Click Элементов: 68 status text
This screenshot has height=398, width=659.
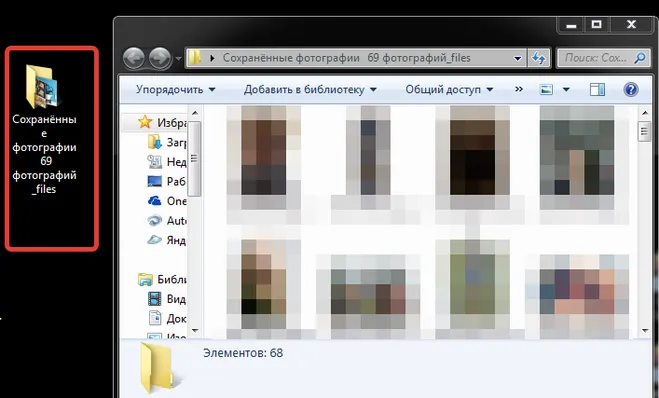click(x=243, y=353)
